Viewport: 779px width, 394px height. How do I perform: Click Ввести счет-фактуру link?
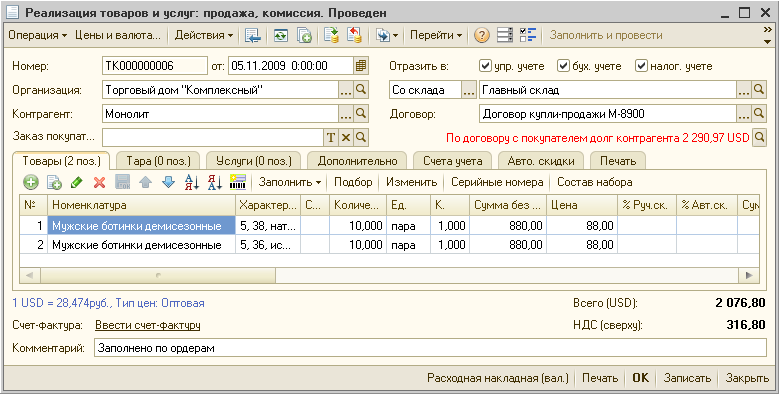[148, 325]
